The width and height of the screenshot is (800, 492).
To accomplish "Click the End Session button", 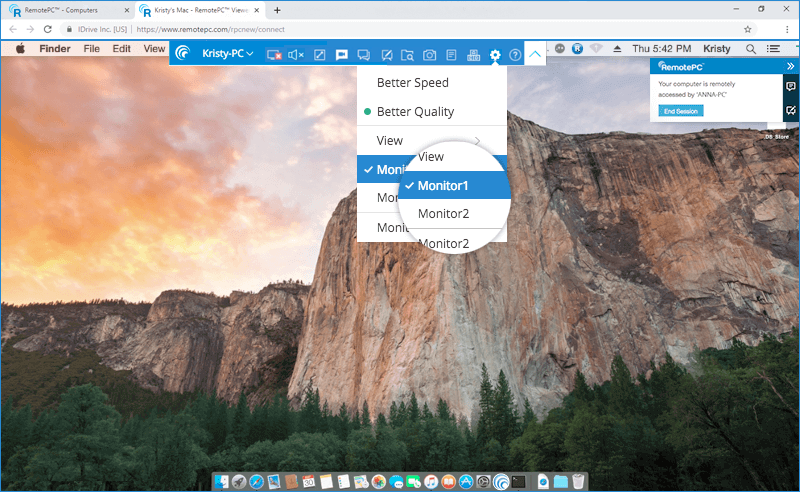I will tap(681, 110).
